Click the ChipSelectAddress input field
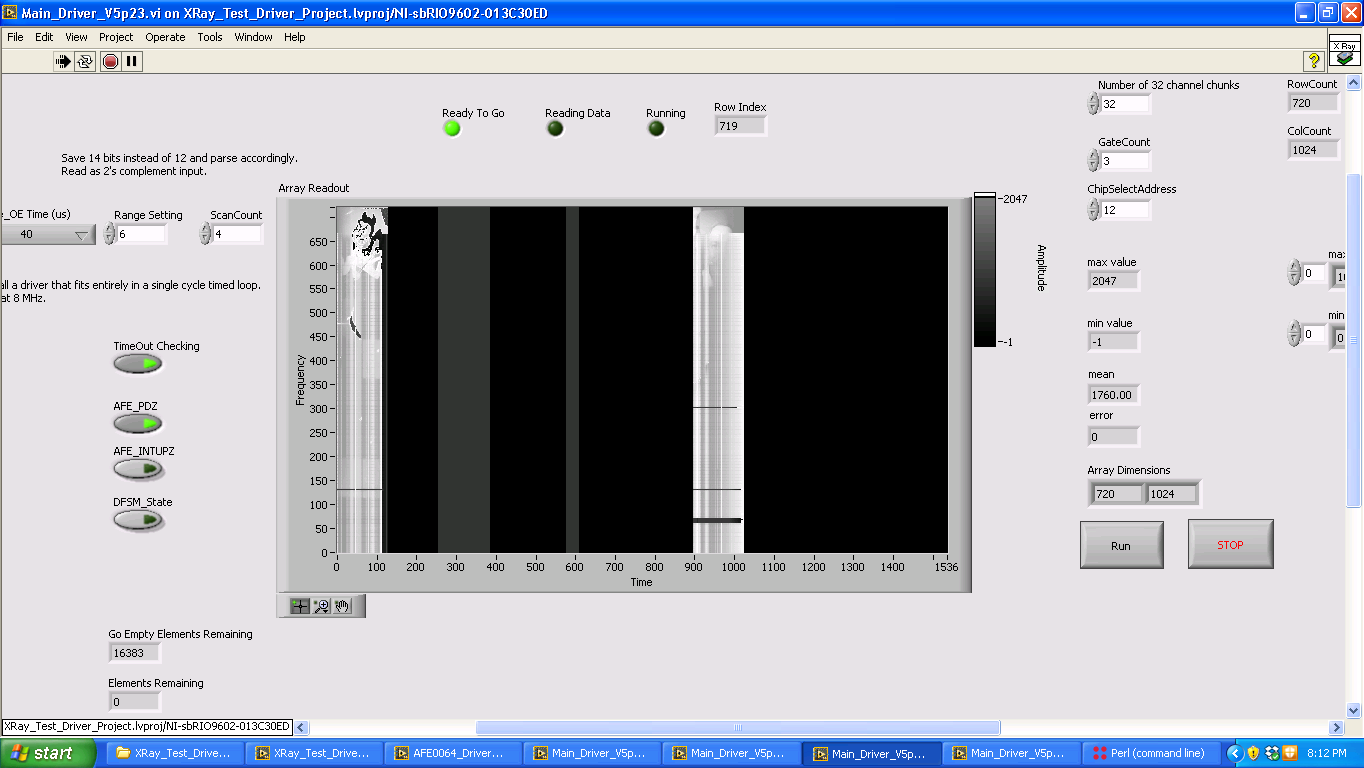The image size is (1364, 768). coord(1125,210)
